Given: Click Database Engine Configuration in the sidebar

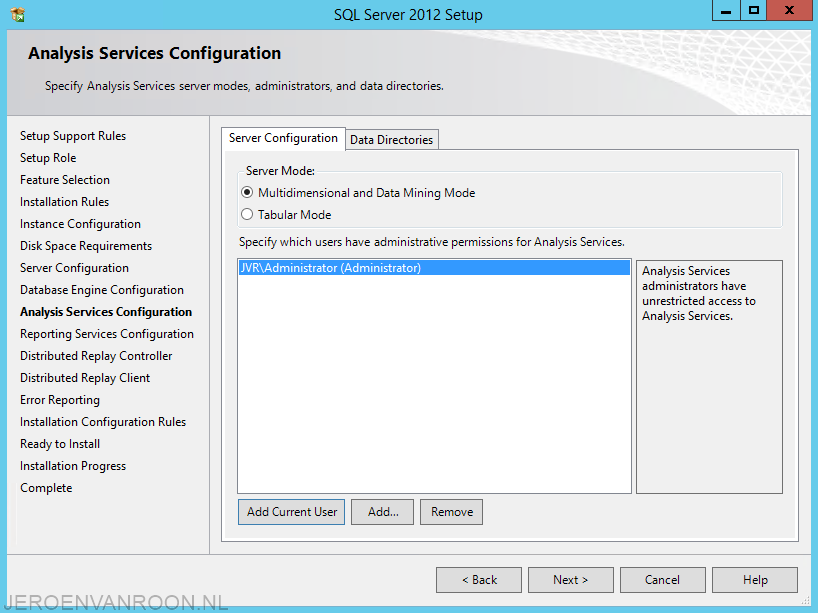Looking at the screenshot, I should pyautogui.click(x=102, y=290).
